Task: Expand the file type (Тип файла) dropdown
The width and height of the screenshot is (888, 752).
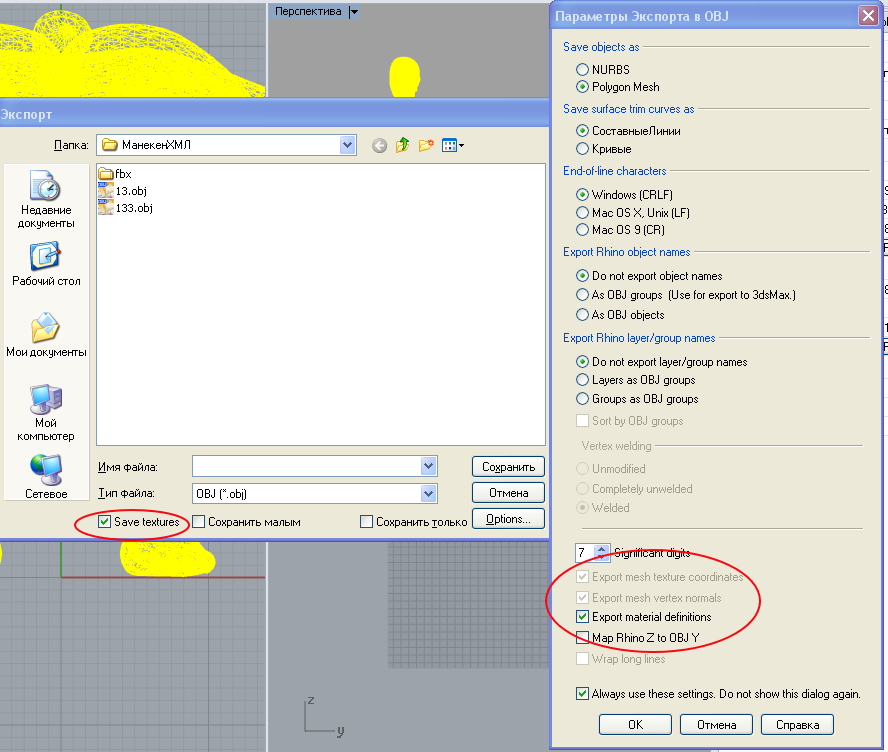Action: (x=429, y=493)
